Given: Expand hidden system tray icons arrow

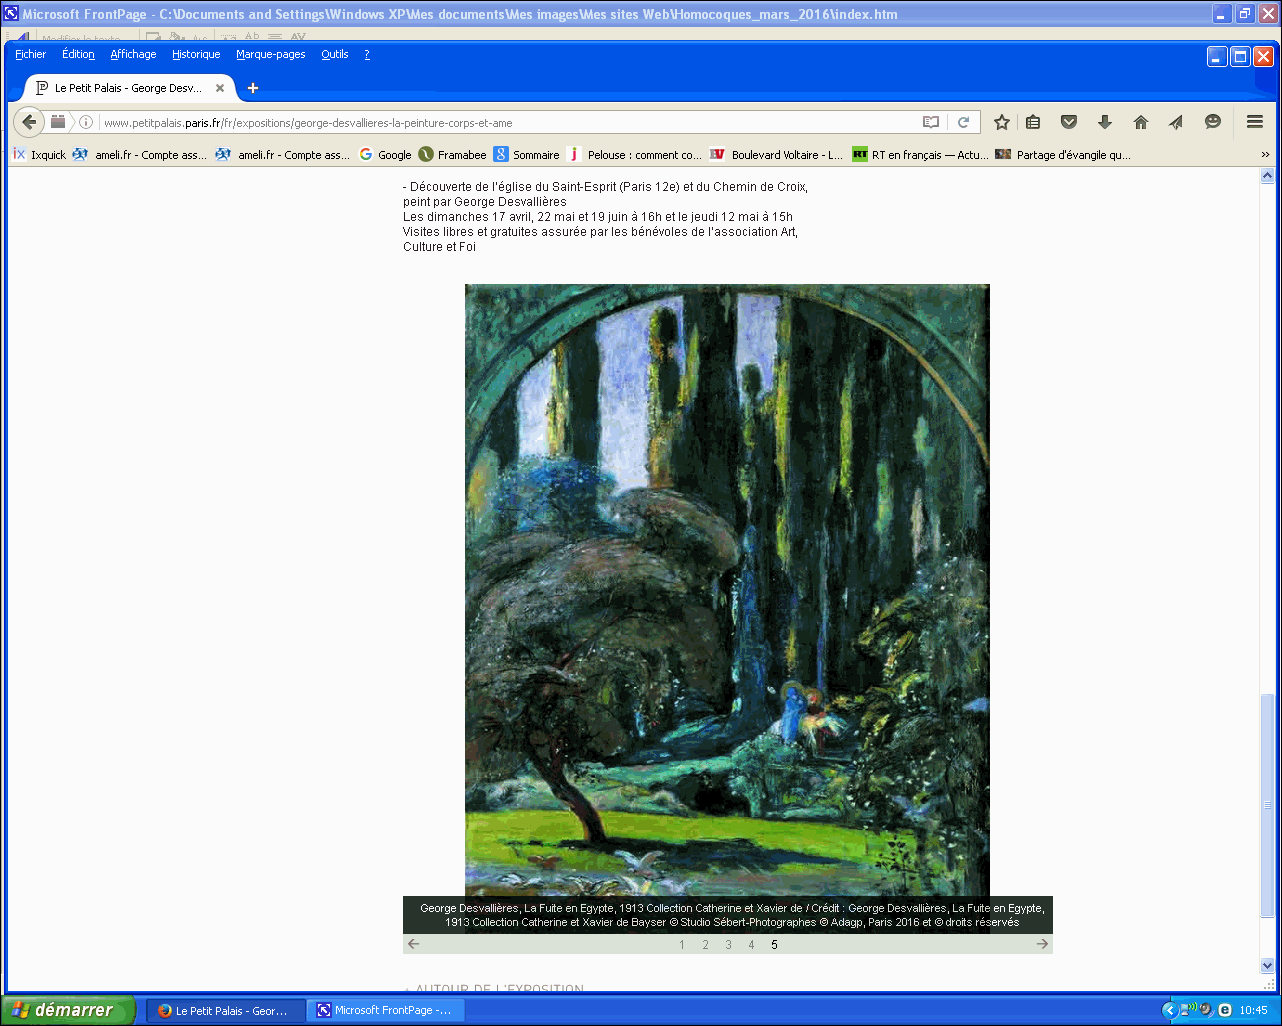Looking at the screenshot, I should tap(1169, 1010).
